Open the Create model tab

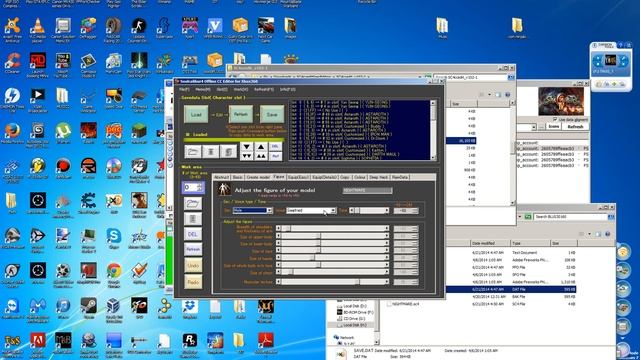(258, 177)
